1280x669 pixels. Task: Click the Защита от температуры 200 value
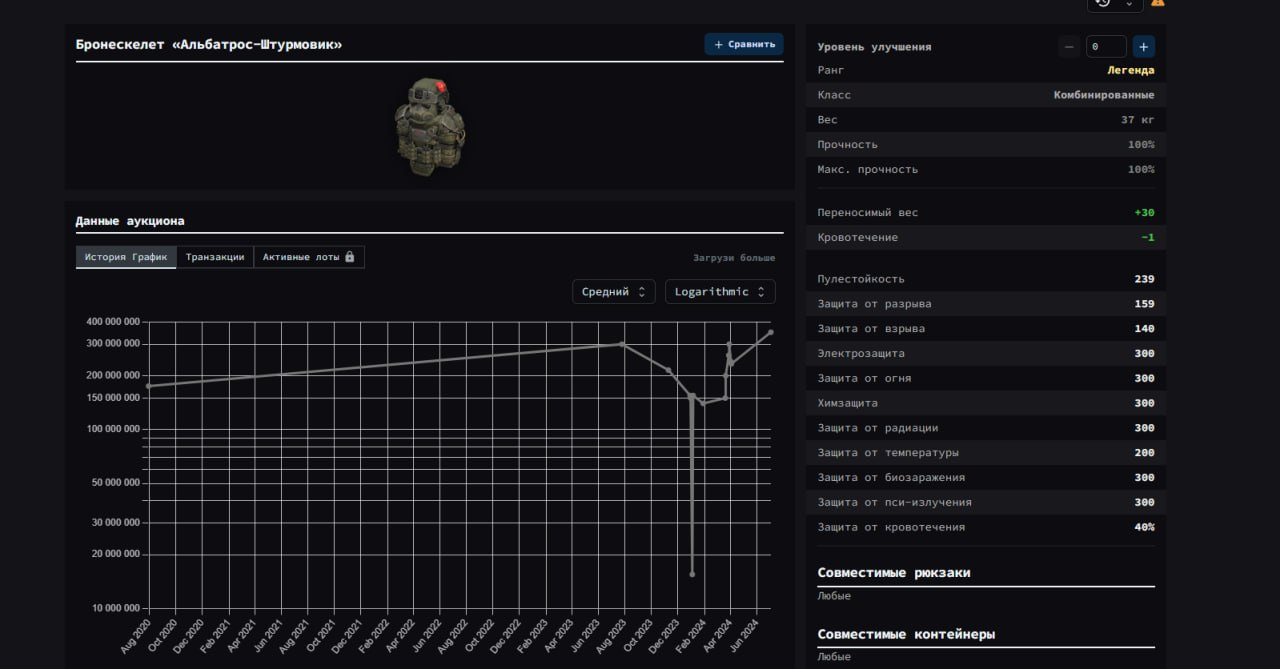[1144, 453]
